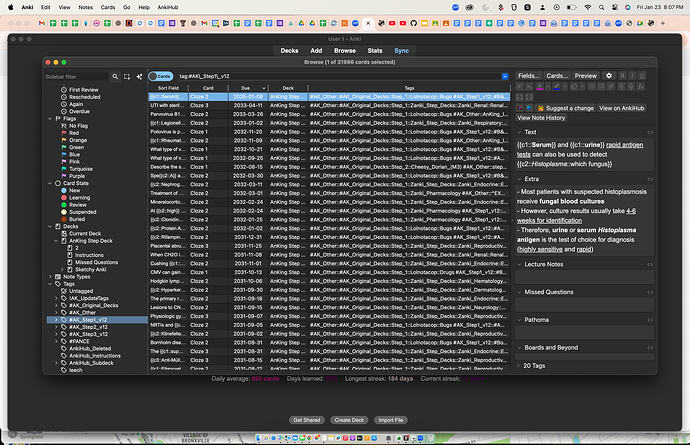Image resolution: width=690 pixels, height=445 pixels.
Task: Click the bold formatting button in editor
Action: [622, 76]
